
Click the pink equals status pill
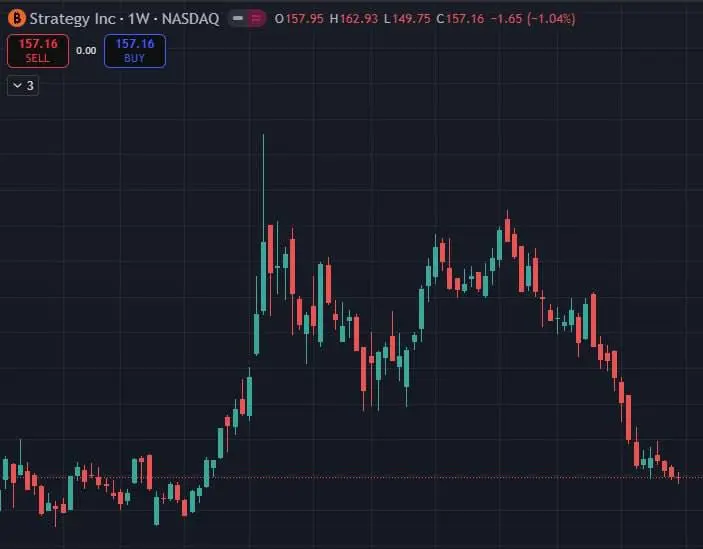pos(256,18)
